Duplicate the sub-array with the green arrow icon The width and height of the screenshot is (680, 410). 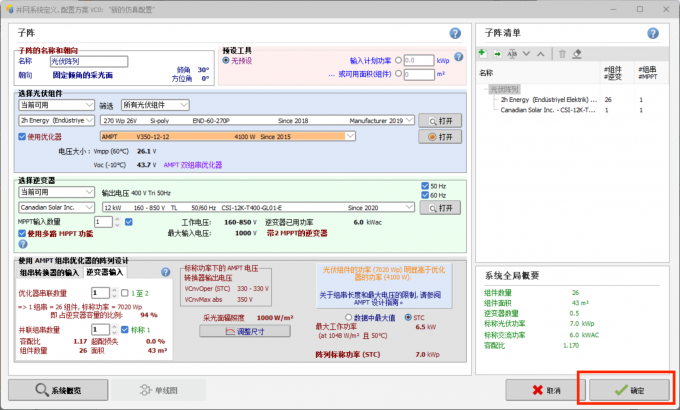coord(497,54)
